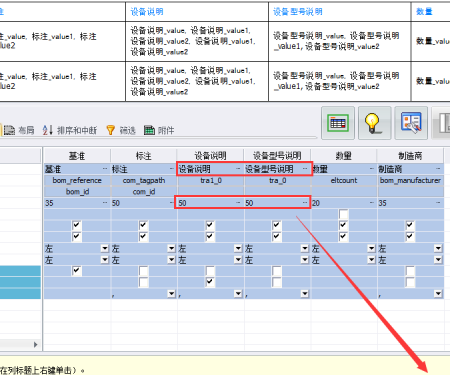Screen dimensions: 450x375
Task: Click the bom_reference field cell
Action: (77, 180)
